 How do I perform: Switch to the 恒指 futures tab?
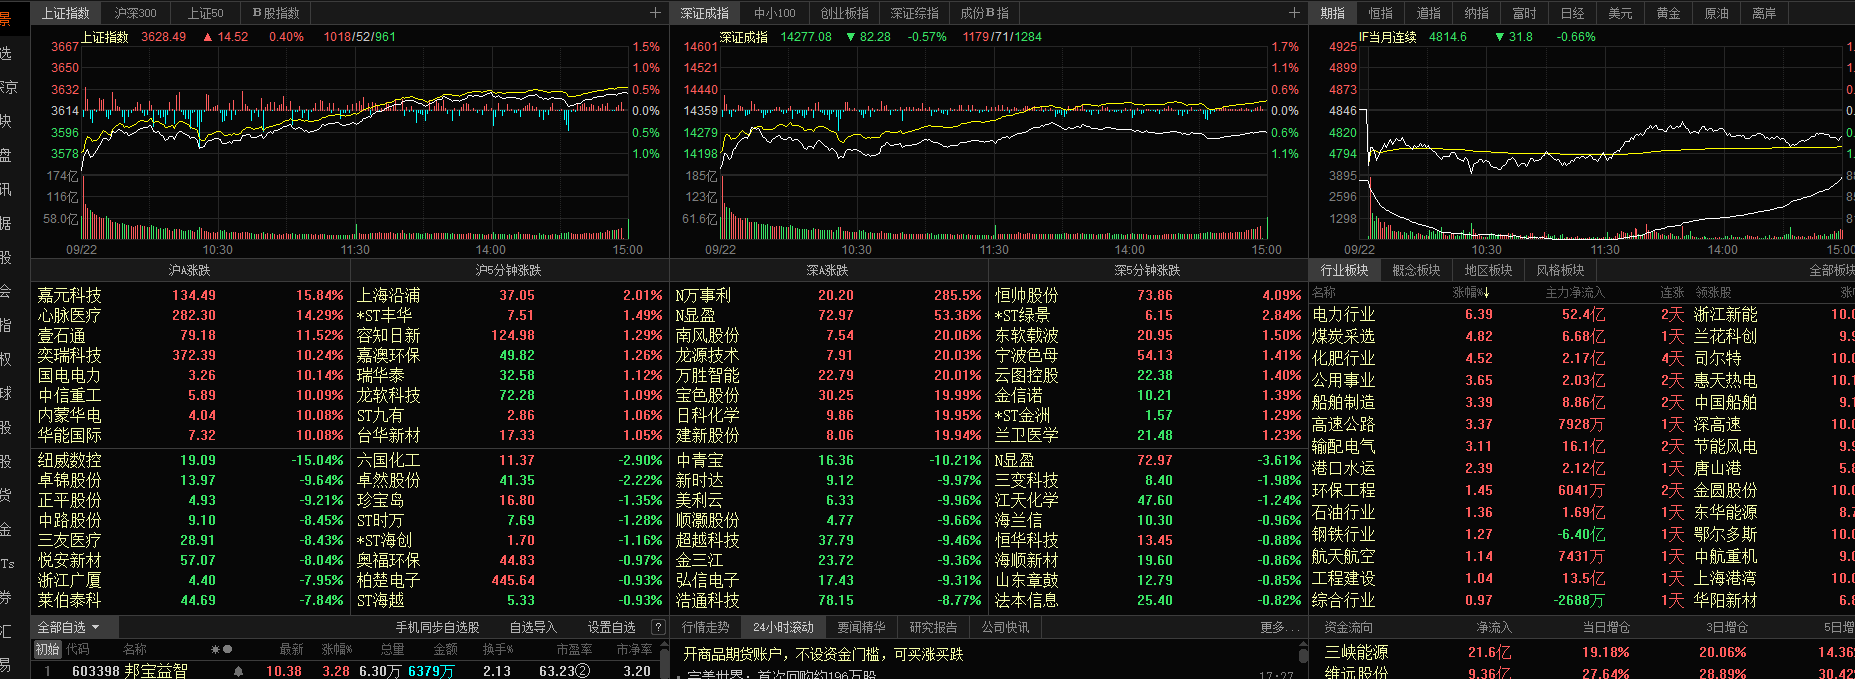coord(1380,13)
